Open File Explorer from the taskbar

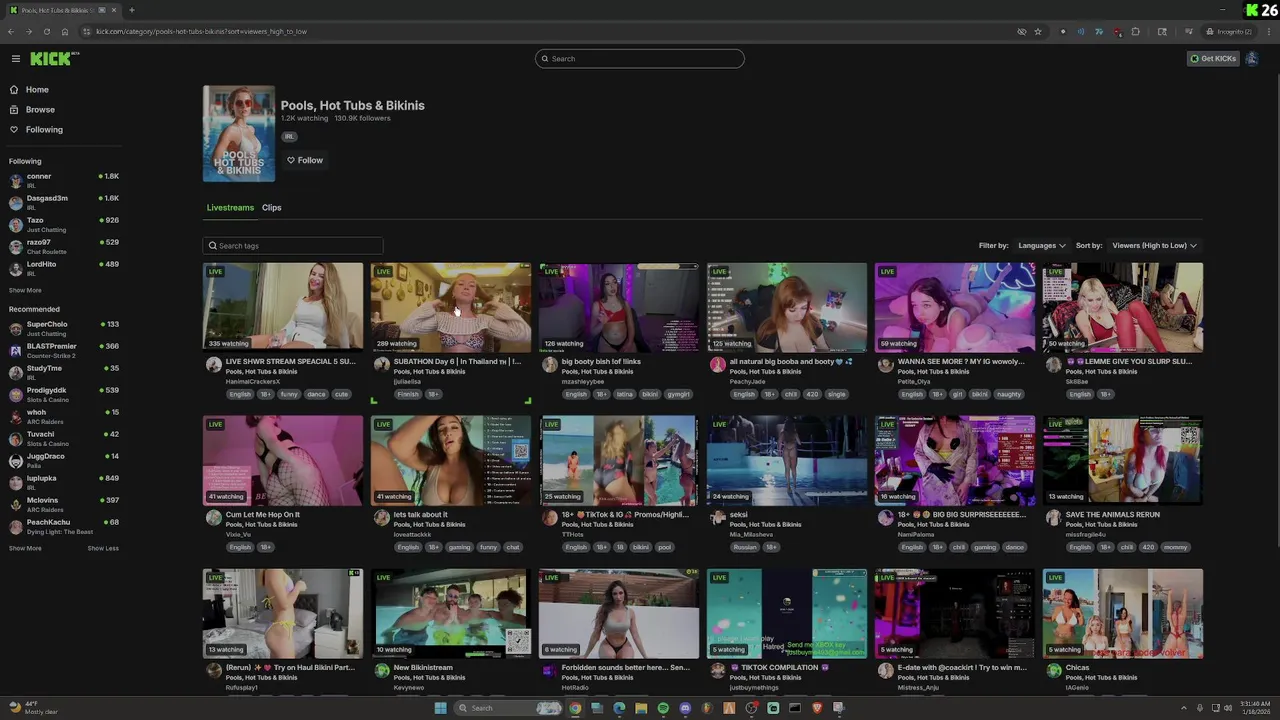[641, 708]
